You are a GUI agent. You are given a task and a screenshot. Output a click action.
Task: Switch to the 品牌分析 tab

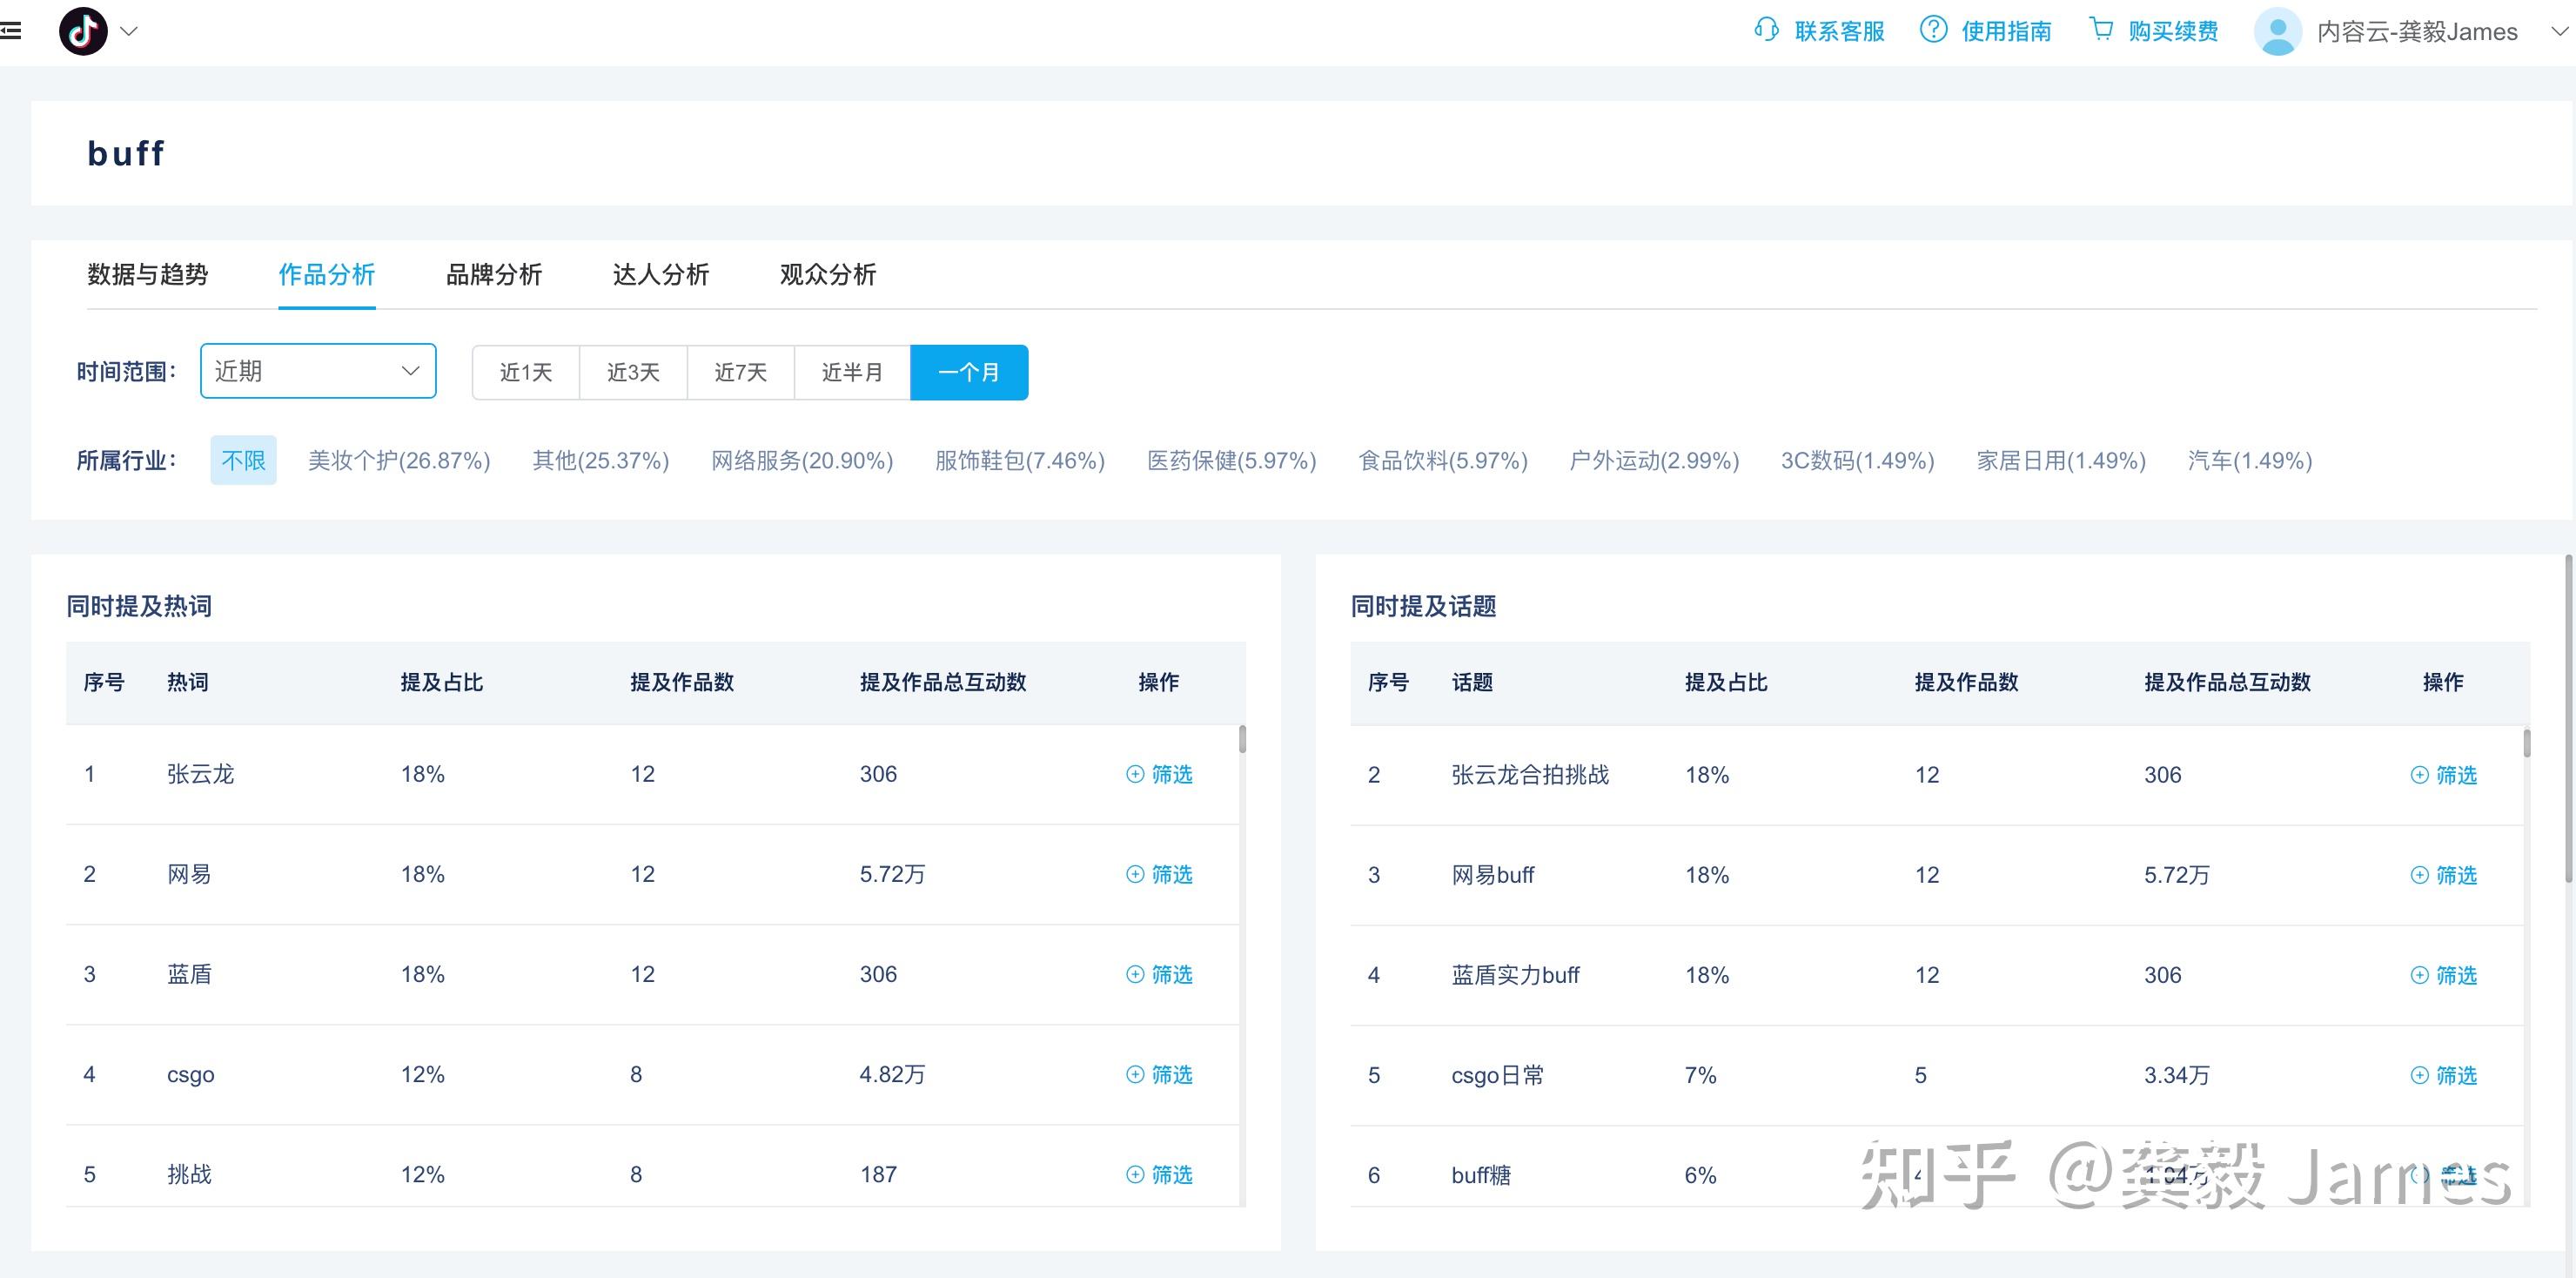click(x=493, y=275)
